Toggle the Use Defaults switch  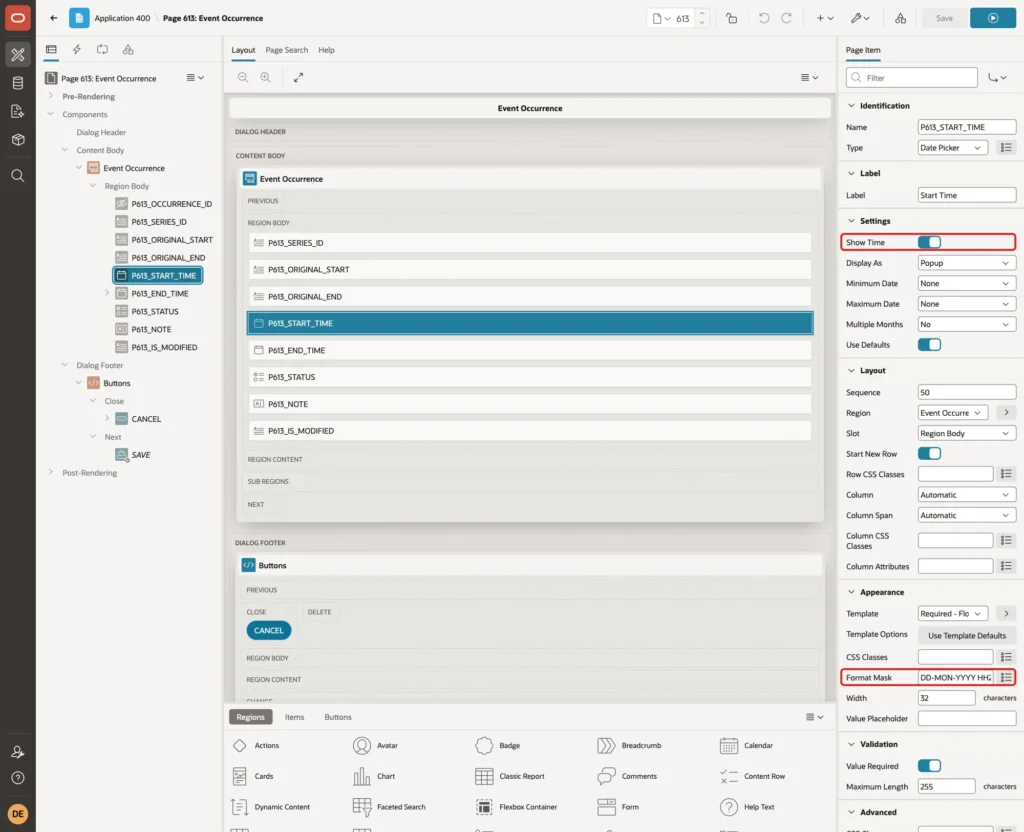pyautogui.click(x=929, y=345)
